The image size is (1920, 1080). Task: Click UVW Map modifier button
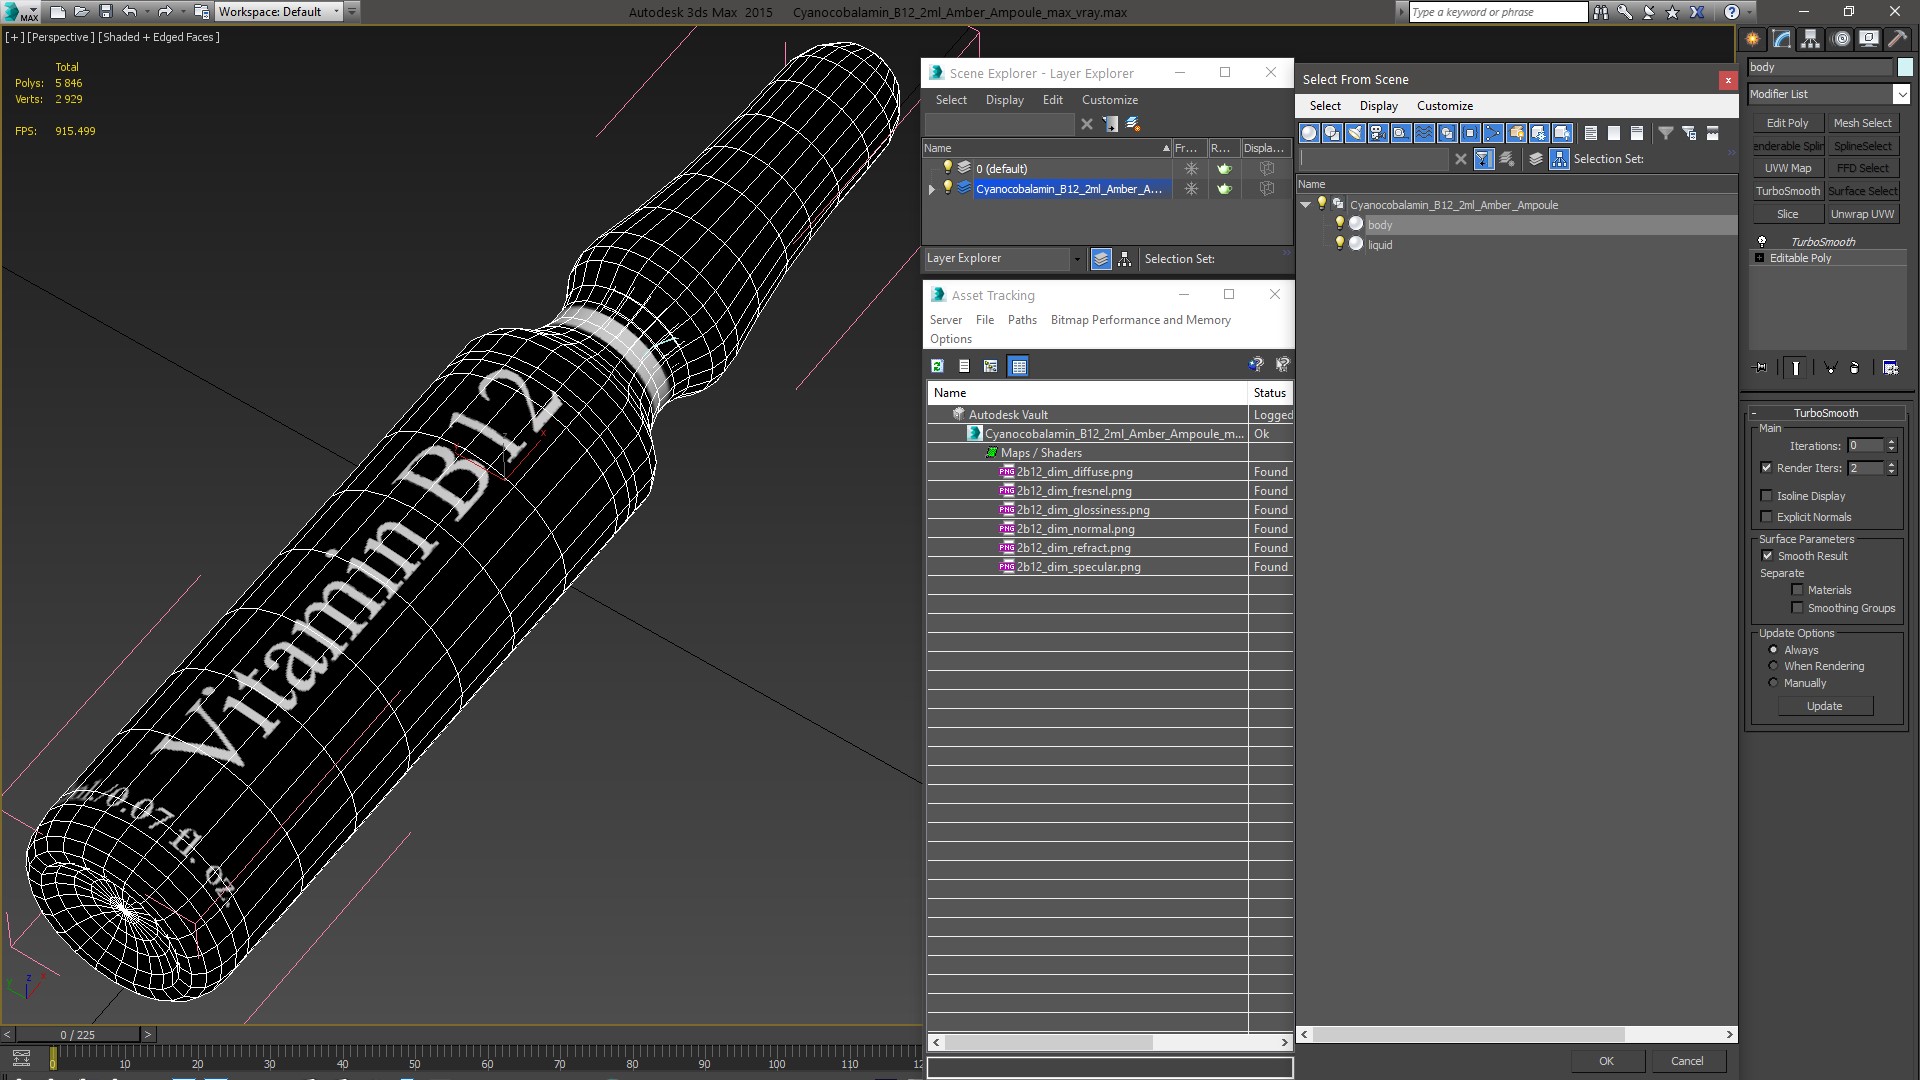click(x=1787, y=168)
